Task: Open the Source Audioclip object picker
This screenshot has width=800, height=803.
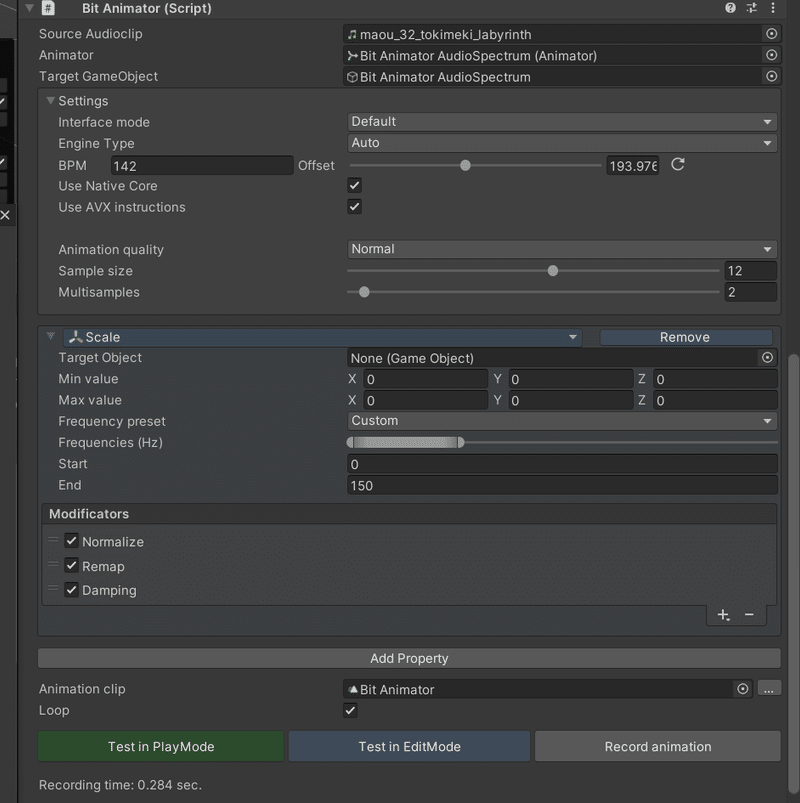Action: point(770,33)
